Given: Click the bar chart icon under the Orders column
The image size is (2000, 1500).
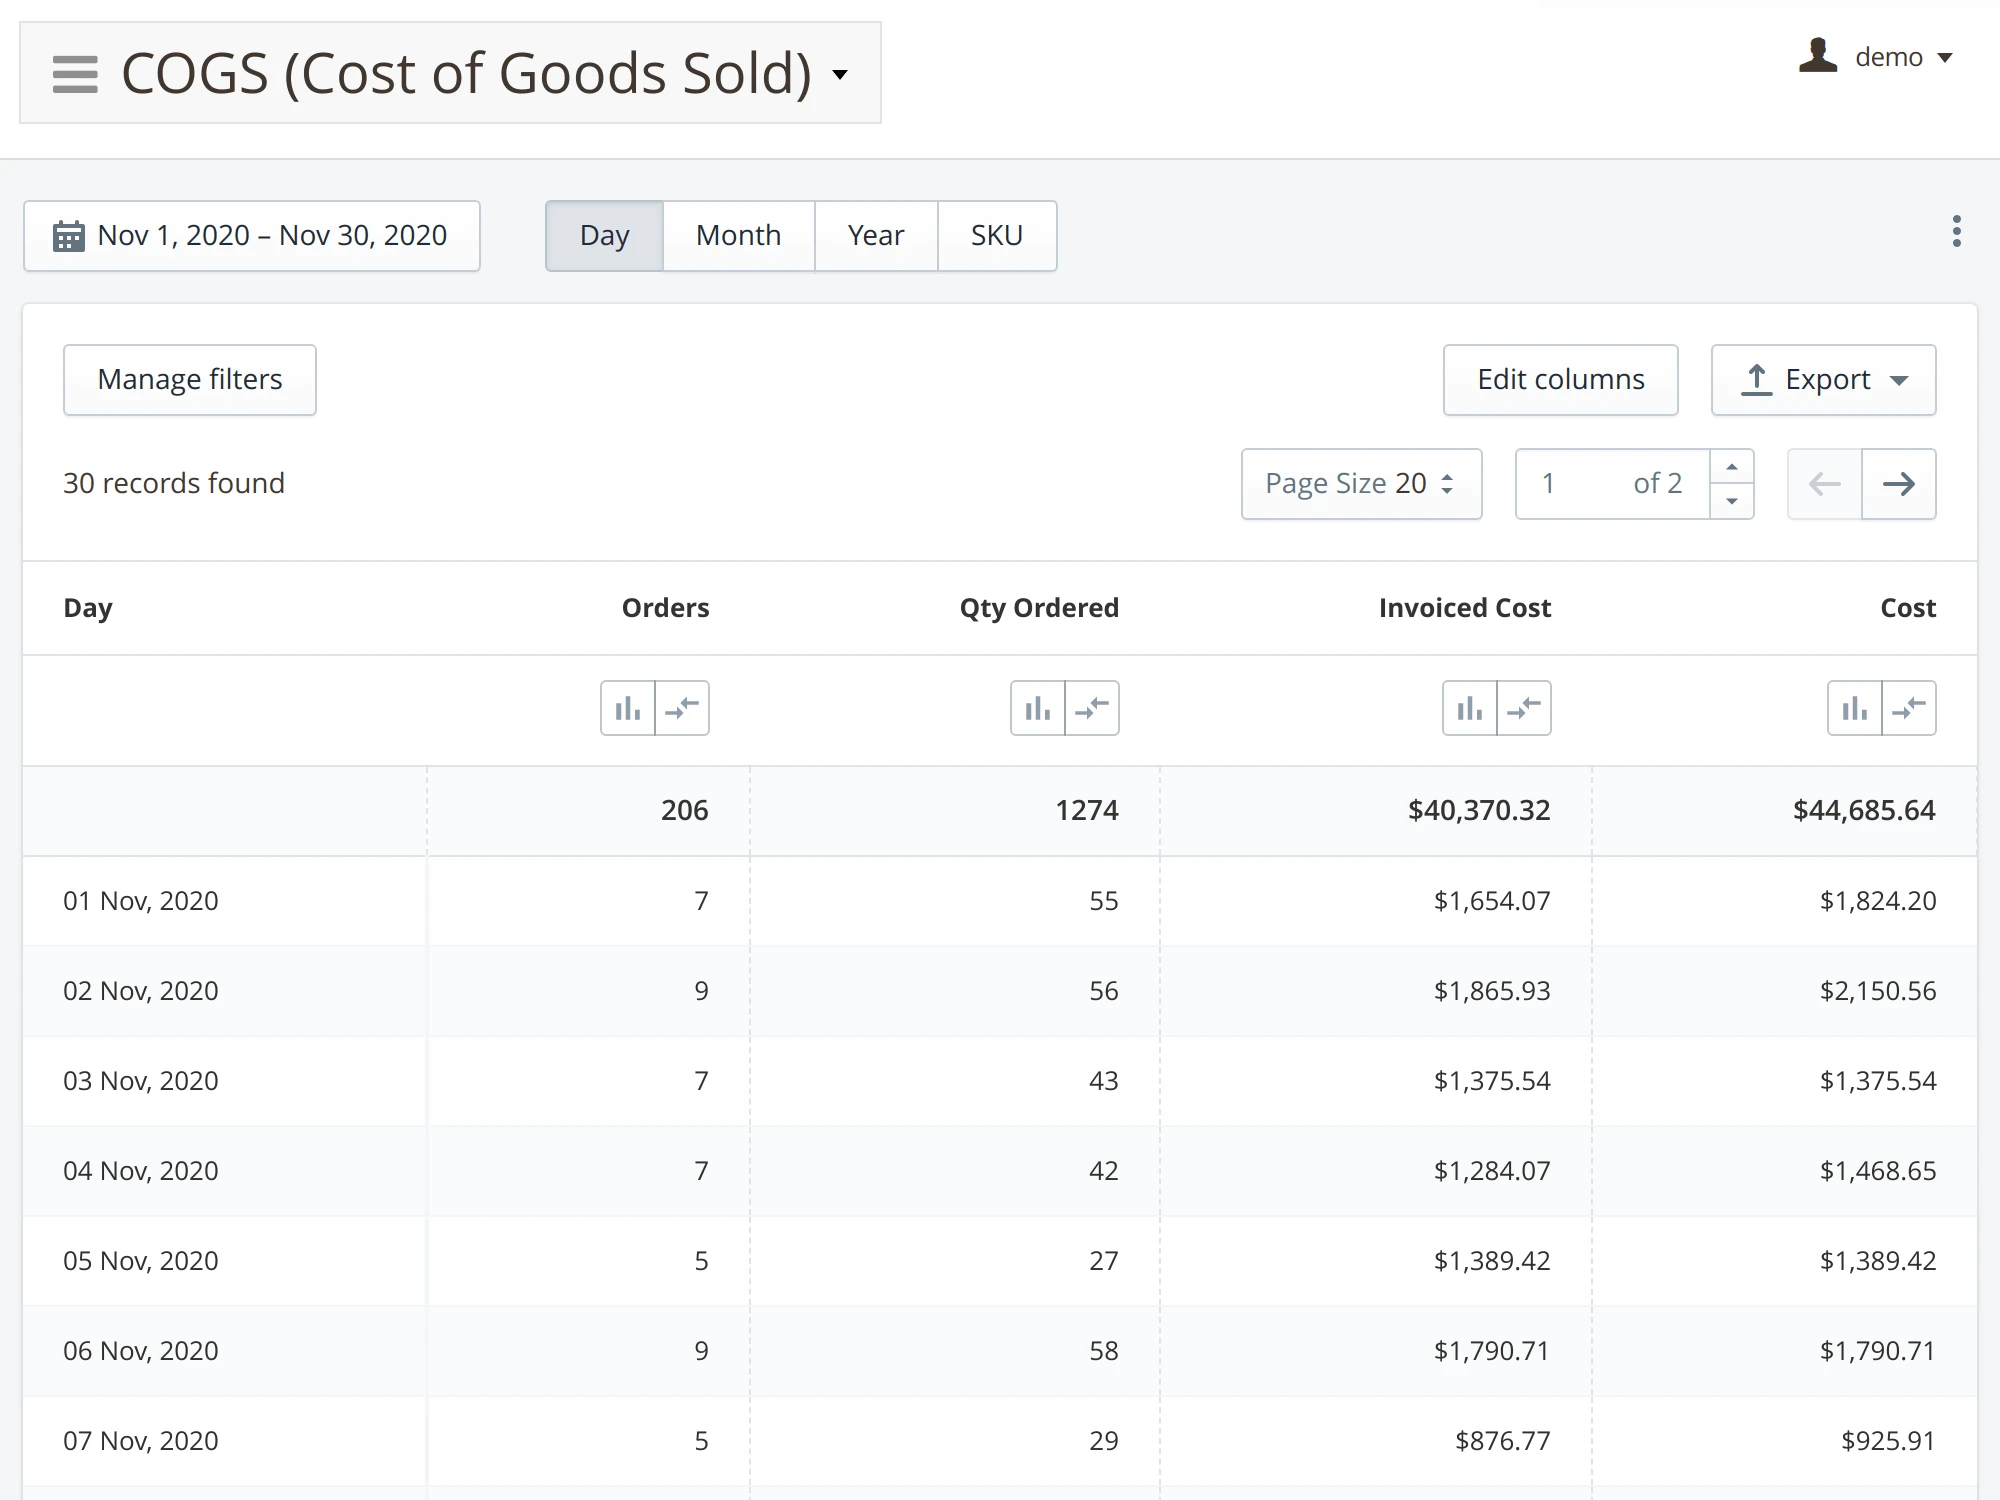Looking at the screenshot, I should [627, 708].
